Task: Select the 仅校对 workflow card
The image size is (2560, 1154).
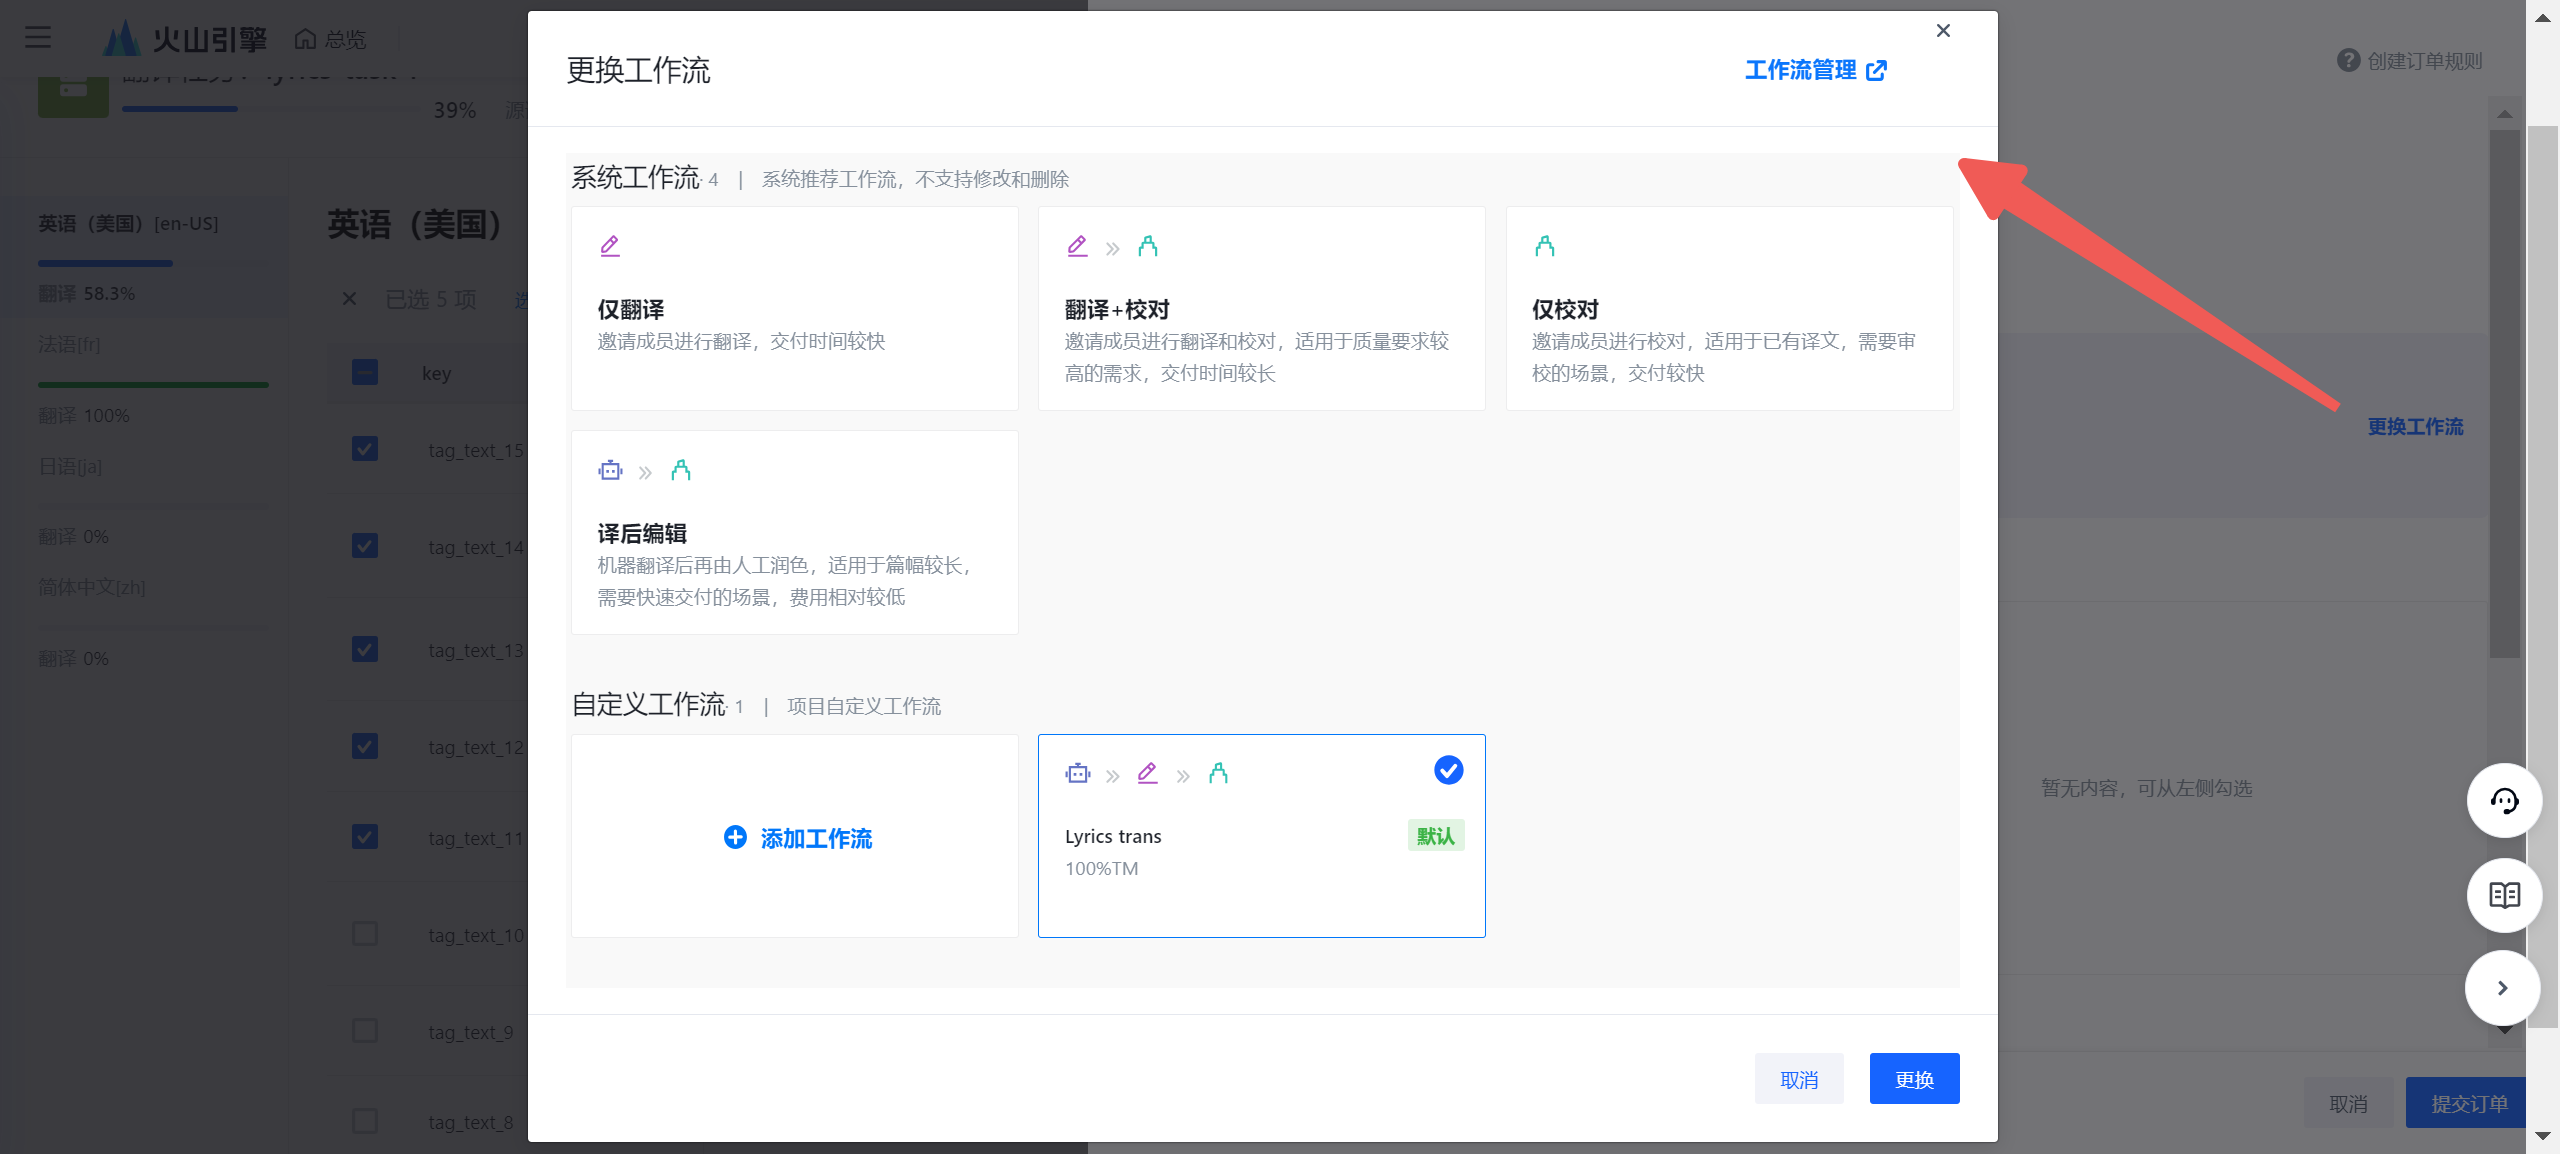Action: (1728, 309)
